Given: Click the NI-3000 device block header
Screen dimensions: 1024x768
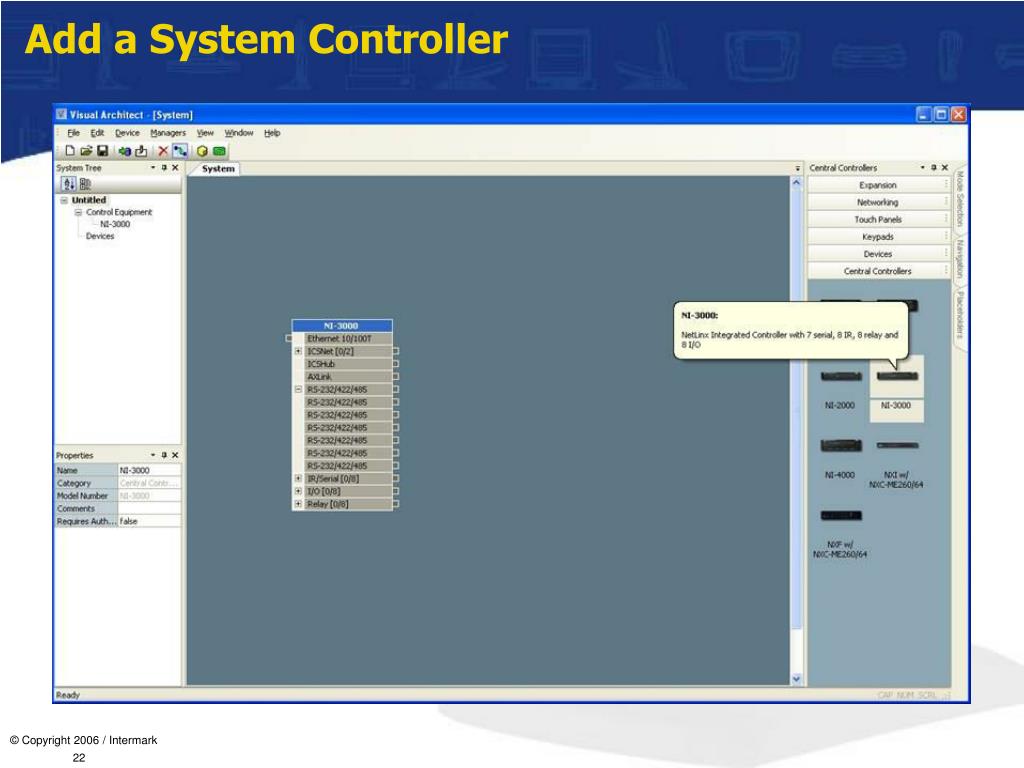Looking at the screenshot, I should [x=342, y=325].
